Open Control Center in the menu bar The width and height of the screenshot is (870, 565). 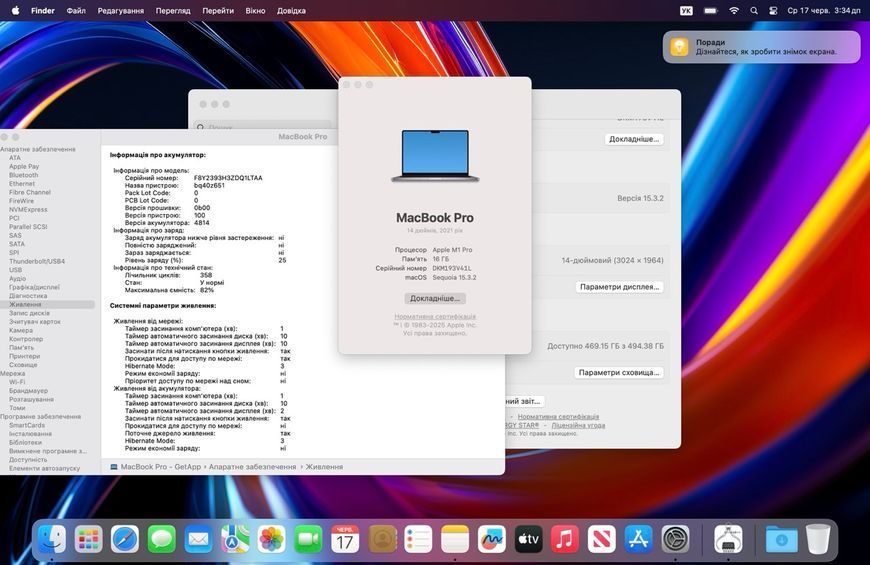[x=773, y=10]
